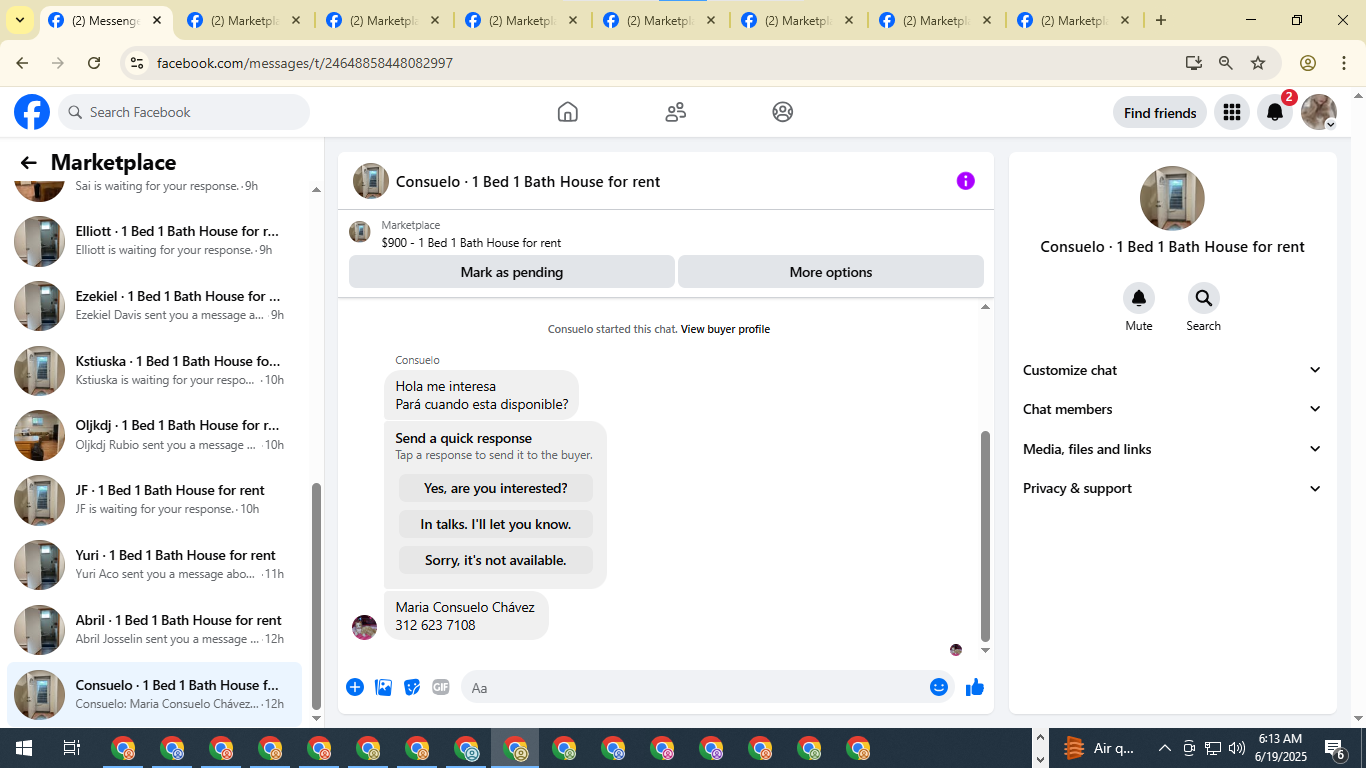Reload the page in browser toolbar
This screenshot has width=1366, height=768.
point(94,63)
